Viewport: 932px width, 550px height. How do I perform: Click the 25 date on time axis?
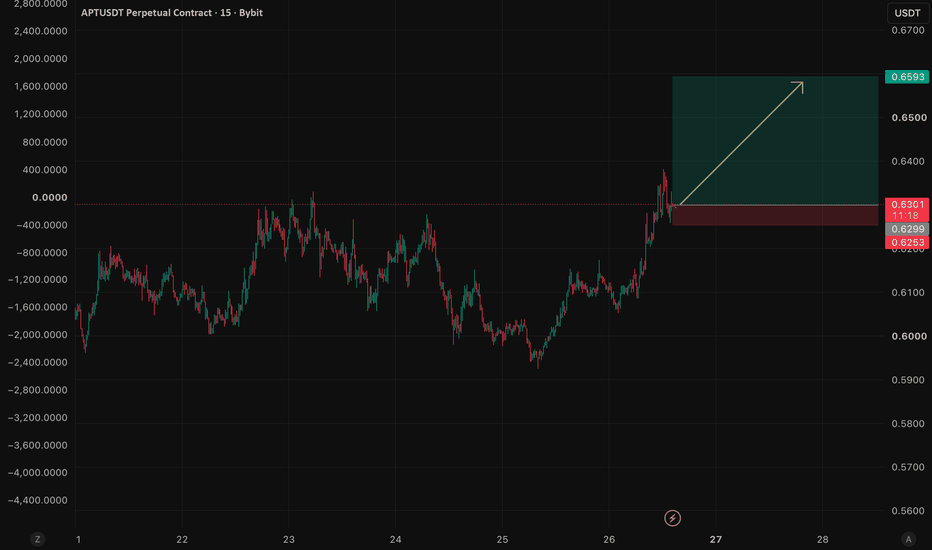coord(502,539)
